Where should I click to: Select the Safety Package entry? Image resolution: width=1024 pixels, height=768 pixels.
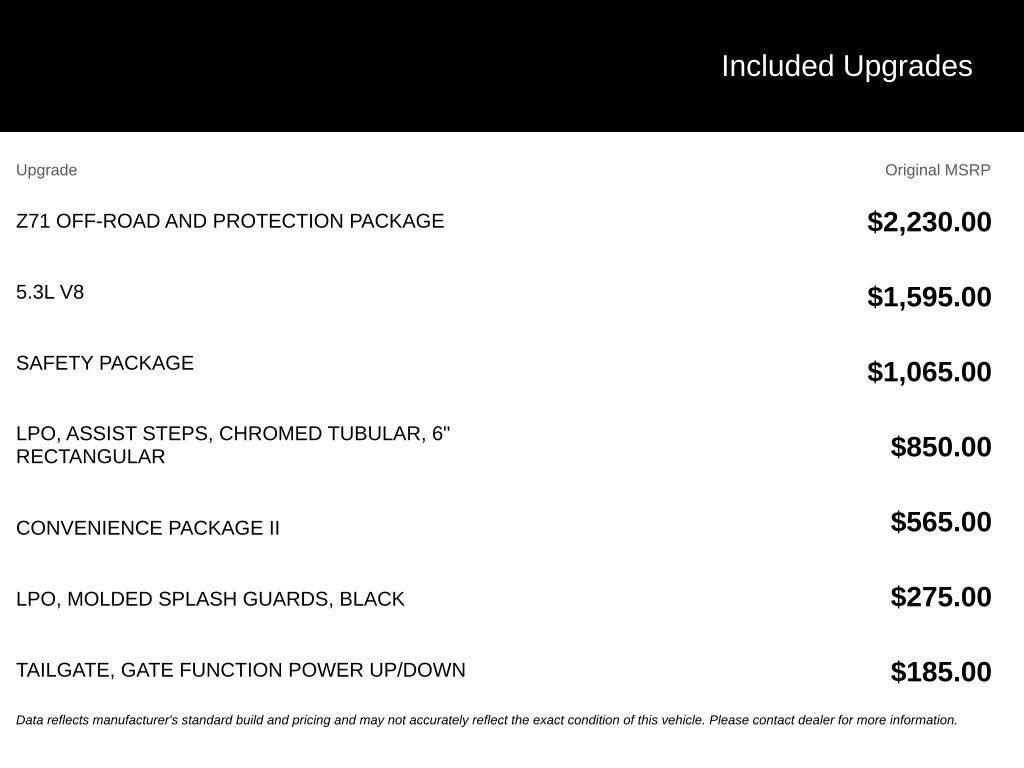(105, 362)
